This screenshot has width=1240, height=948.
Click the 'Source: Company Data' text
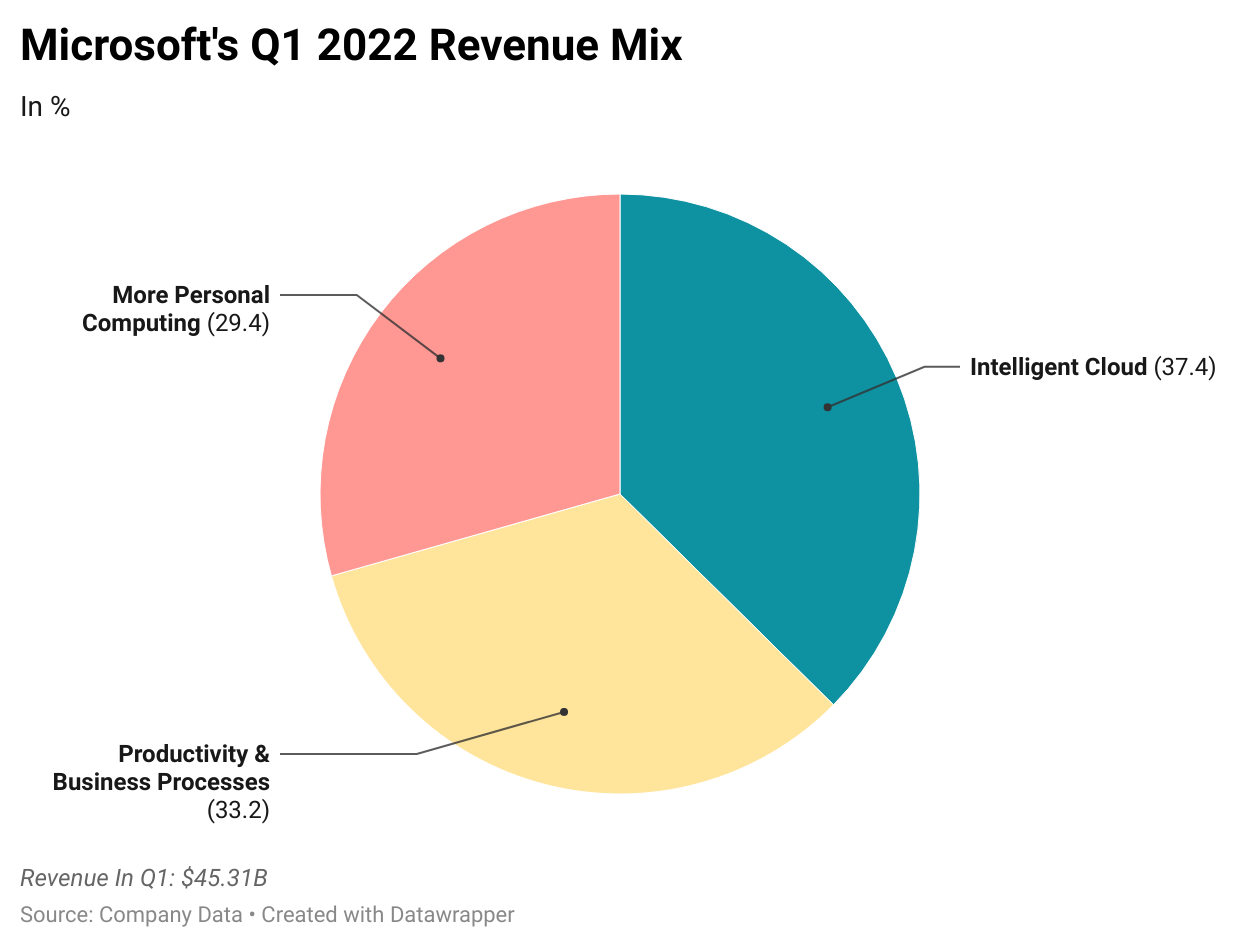pos(131,914)
